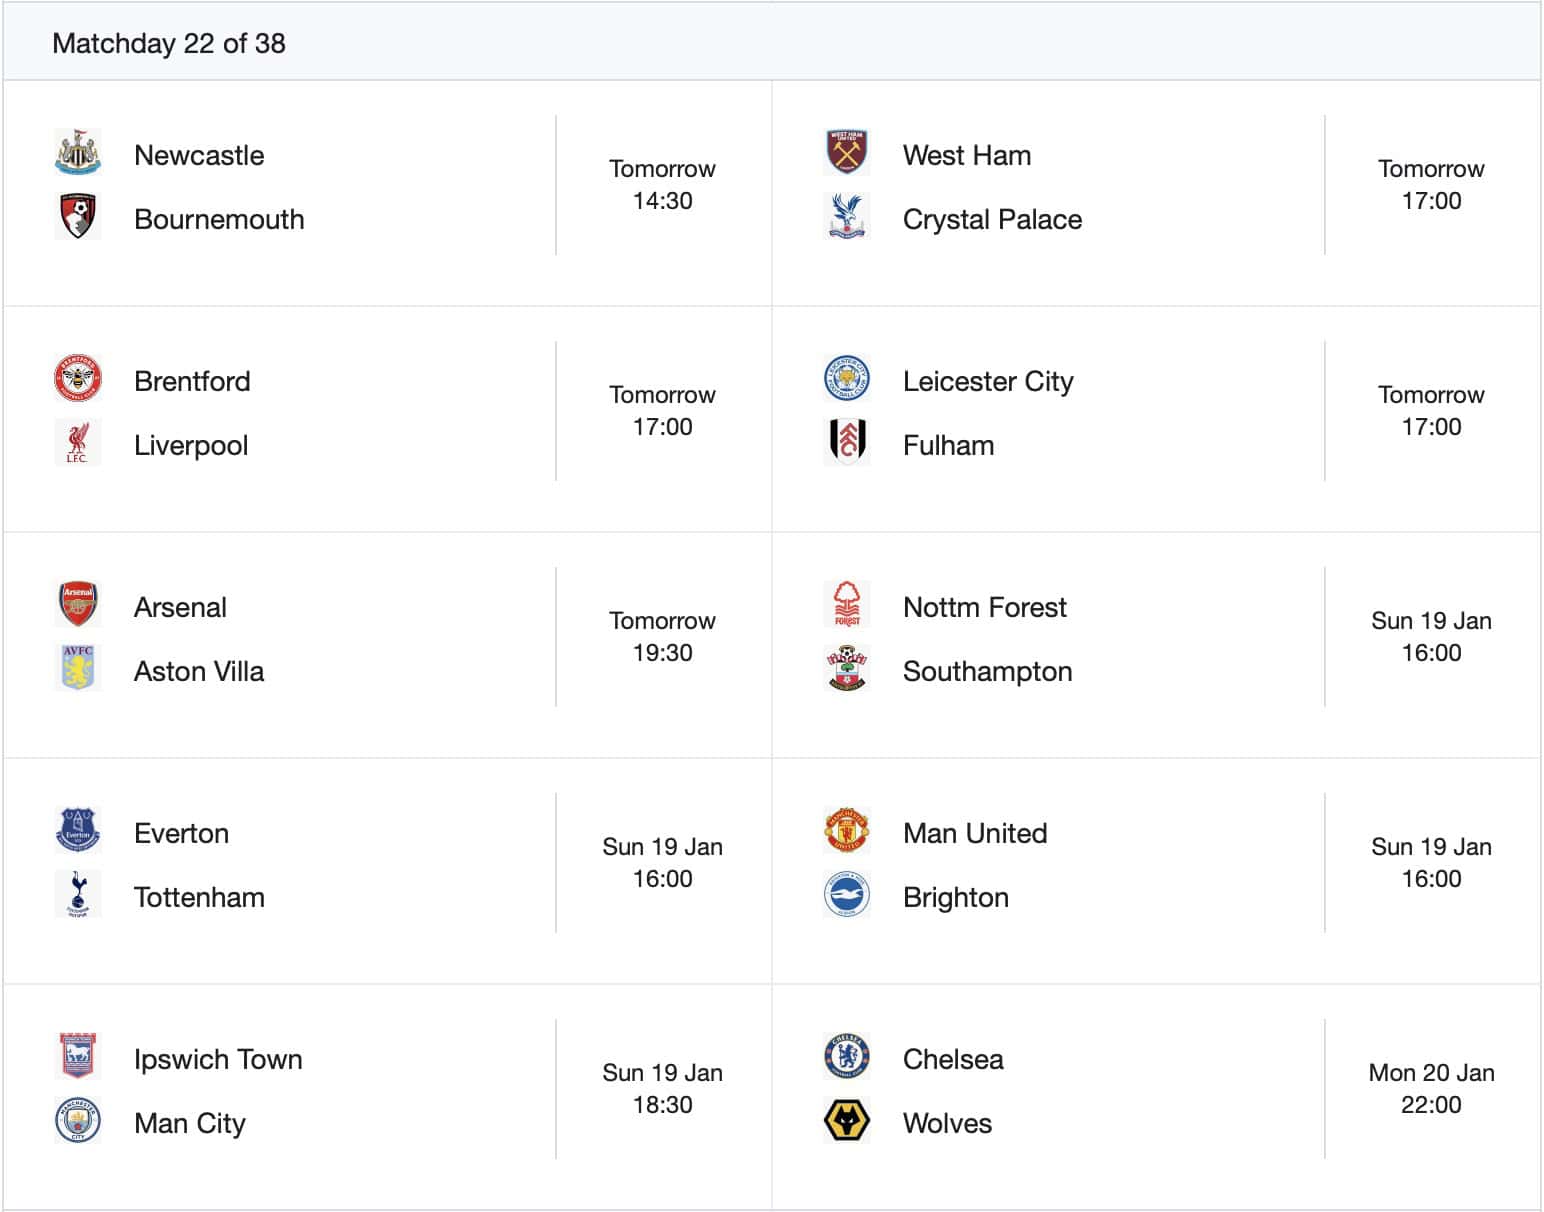
Task: Open the Man United team link
Action: (x=974, y=833)
